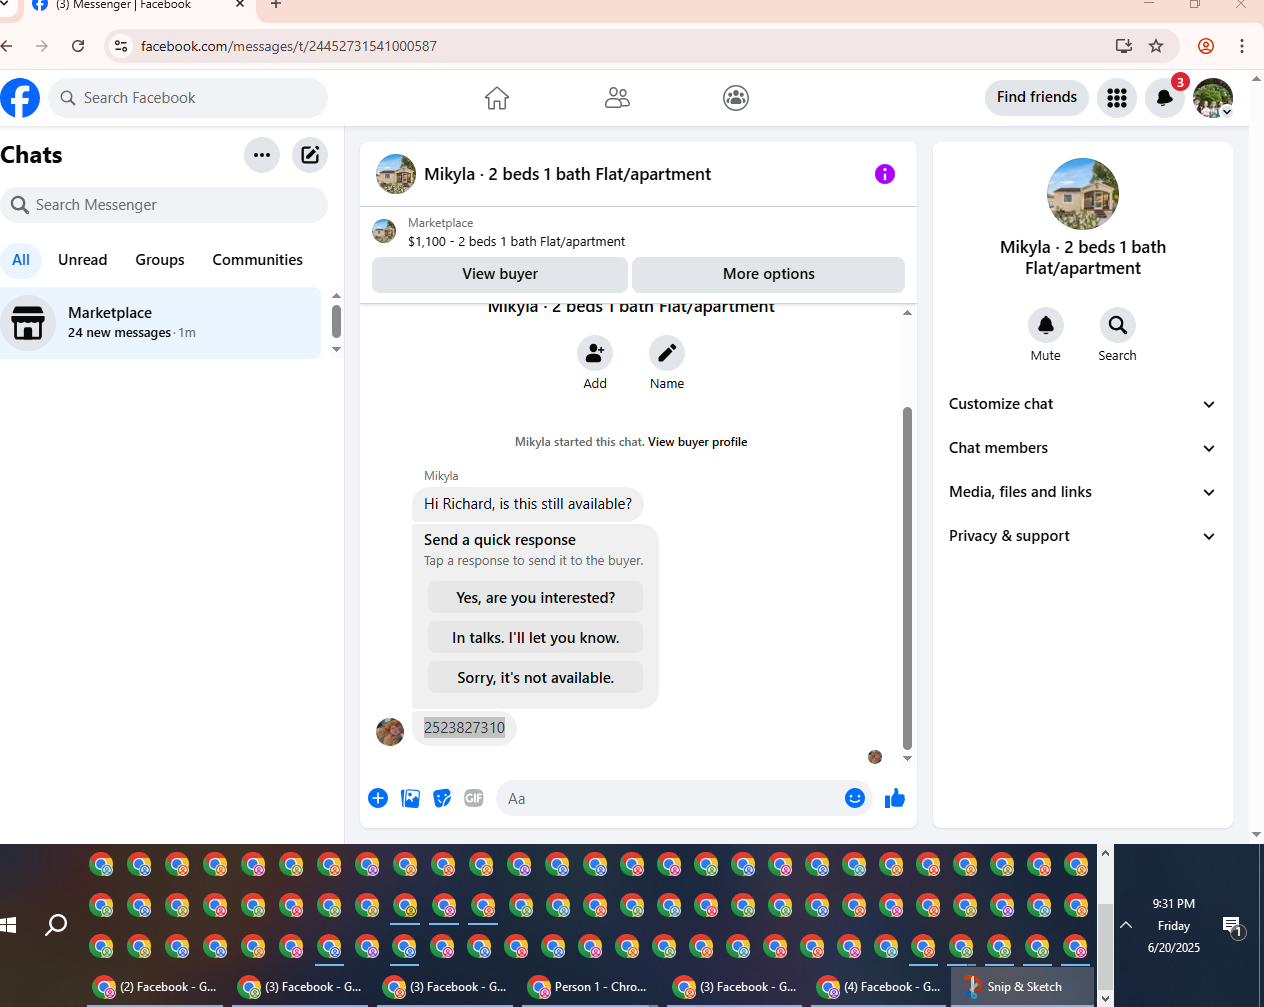Click the message Aa input box
This screenshot has height=1007, width=1264.
click(x=685, y=798)
